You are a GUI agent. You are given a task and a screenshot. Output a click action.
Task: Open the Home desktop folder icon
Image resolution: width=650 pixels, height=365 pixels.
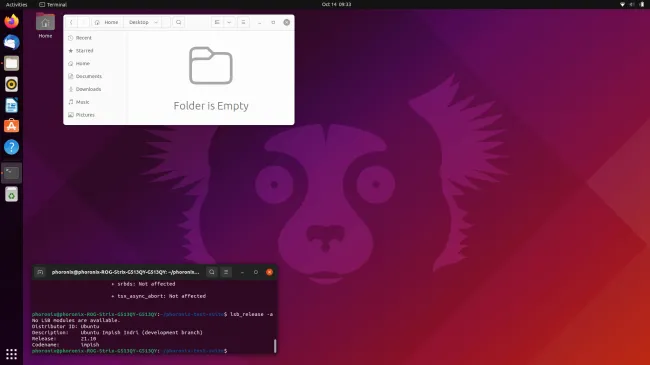pyautogui.click(x=45, y=25)
